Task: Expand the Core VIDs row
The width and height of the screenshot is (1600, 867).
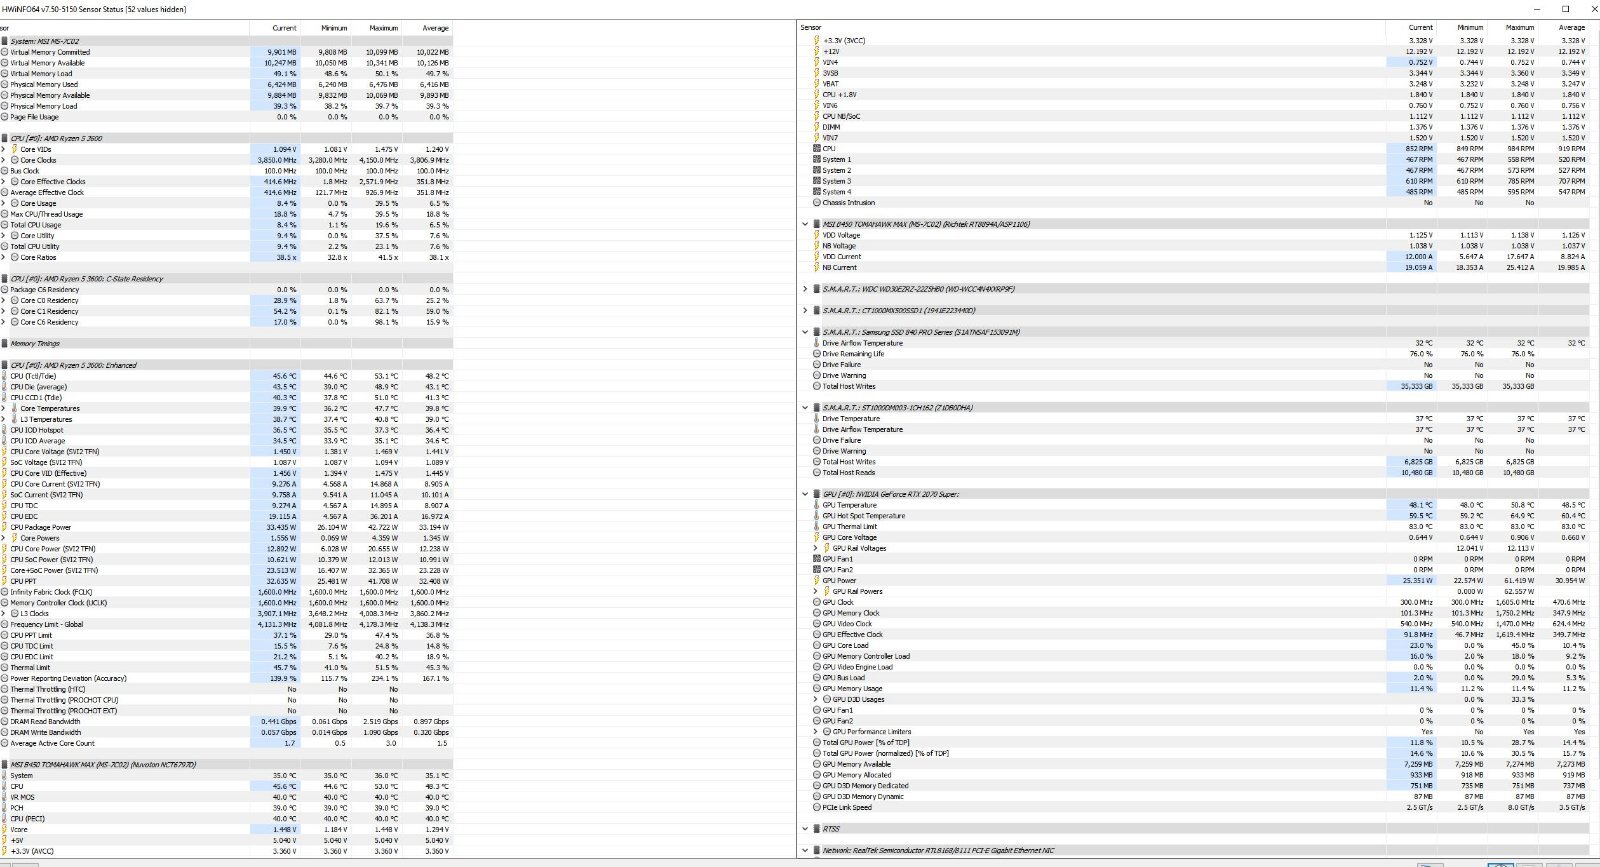Action: (x=3, y=149)
